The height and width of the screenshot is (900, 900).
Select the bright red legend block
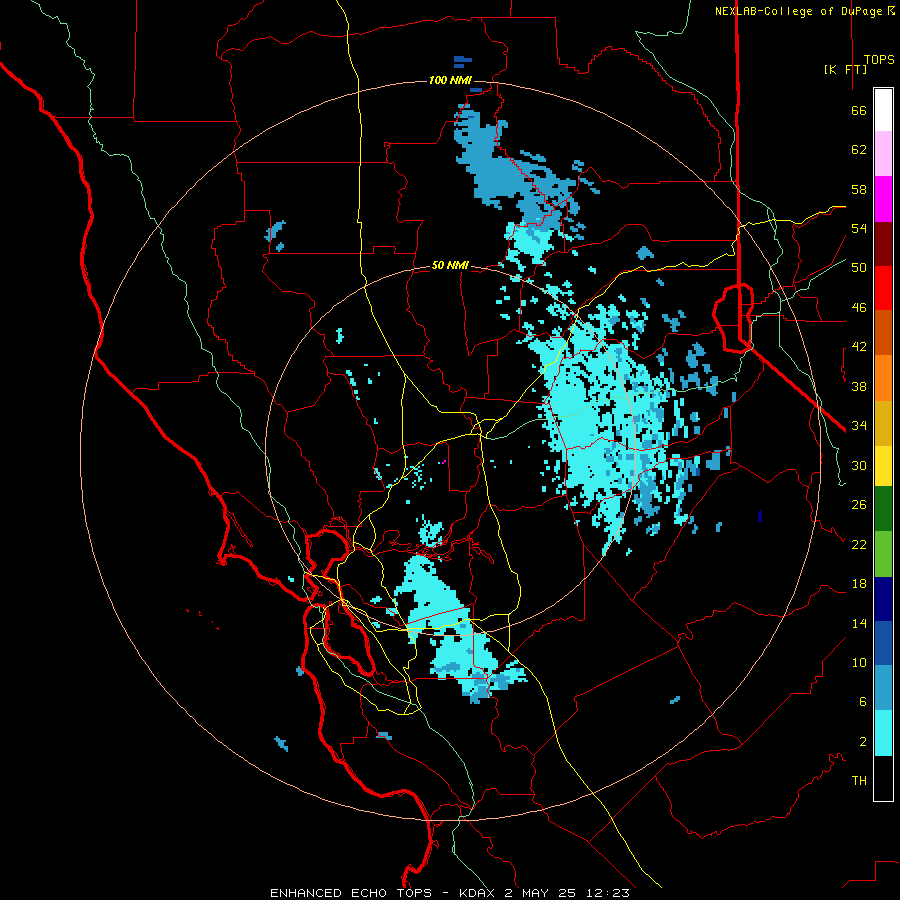883,289
